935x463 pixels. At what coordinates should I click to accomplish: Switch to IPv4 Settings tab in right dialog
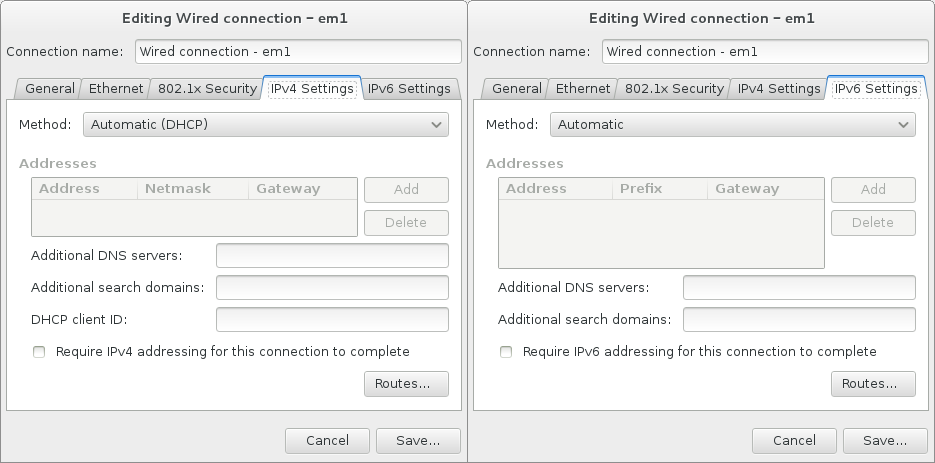pyautogui.click(x=779, y=89)
